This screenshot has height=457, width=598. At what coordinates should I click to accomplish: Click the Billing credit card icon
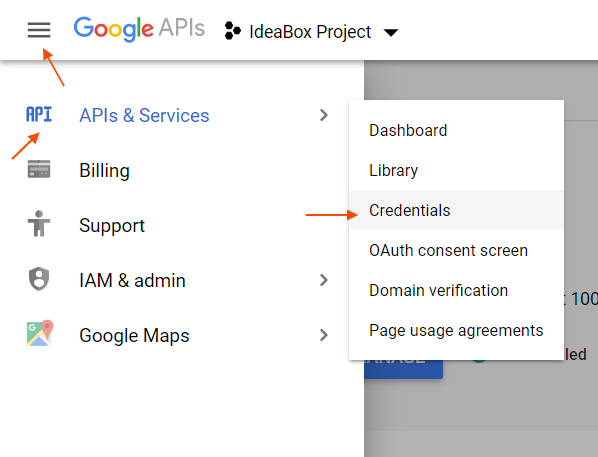[39, 169]
